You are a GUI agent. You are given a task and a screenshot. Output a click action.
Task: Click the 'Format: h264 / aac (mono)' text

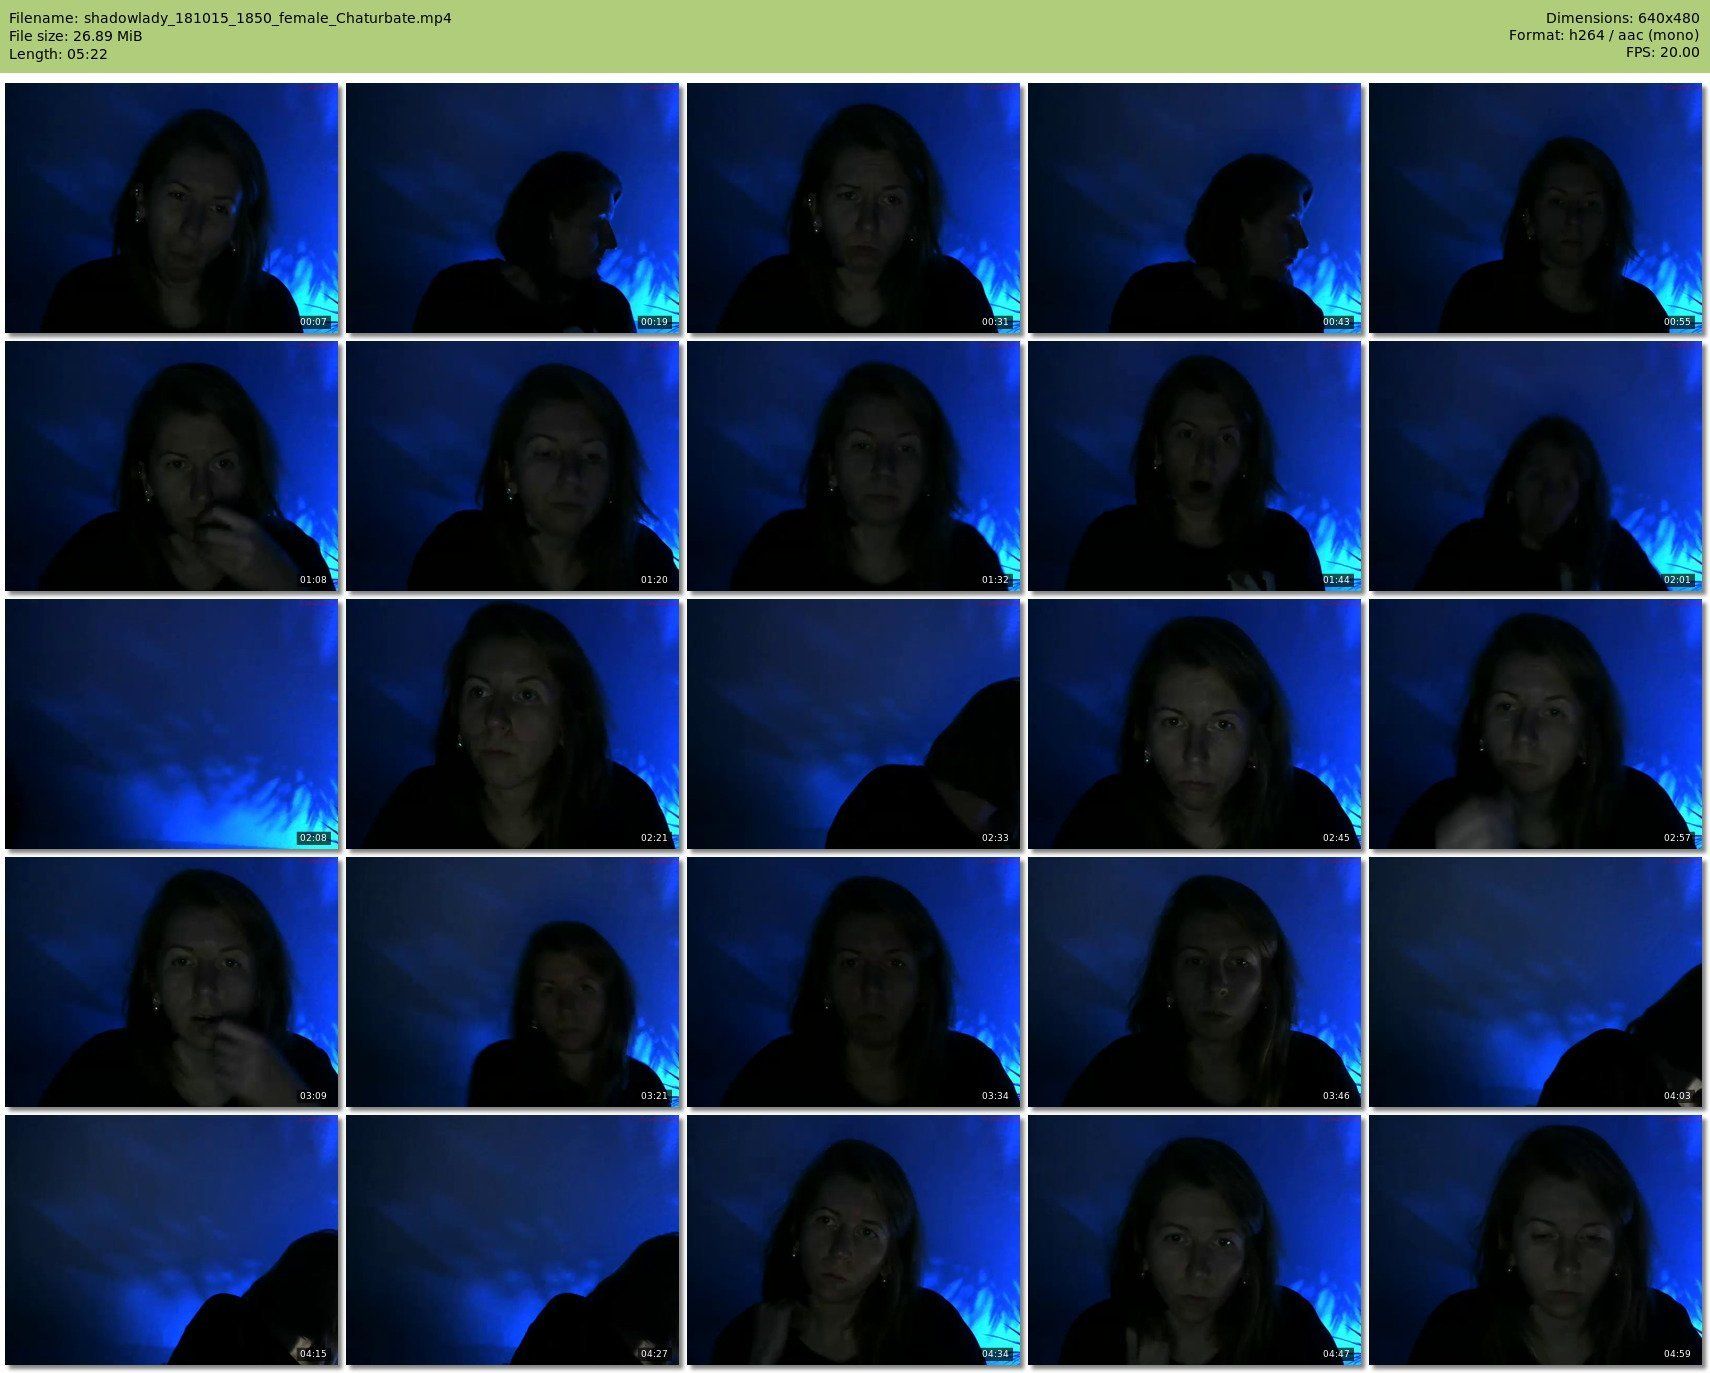[1604, 36]
